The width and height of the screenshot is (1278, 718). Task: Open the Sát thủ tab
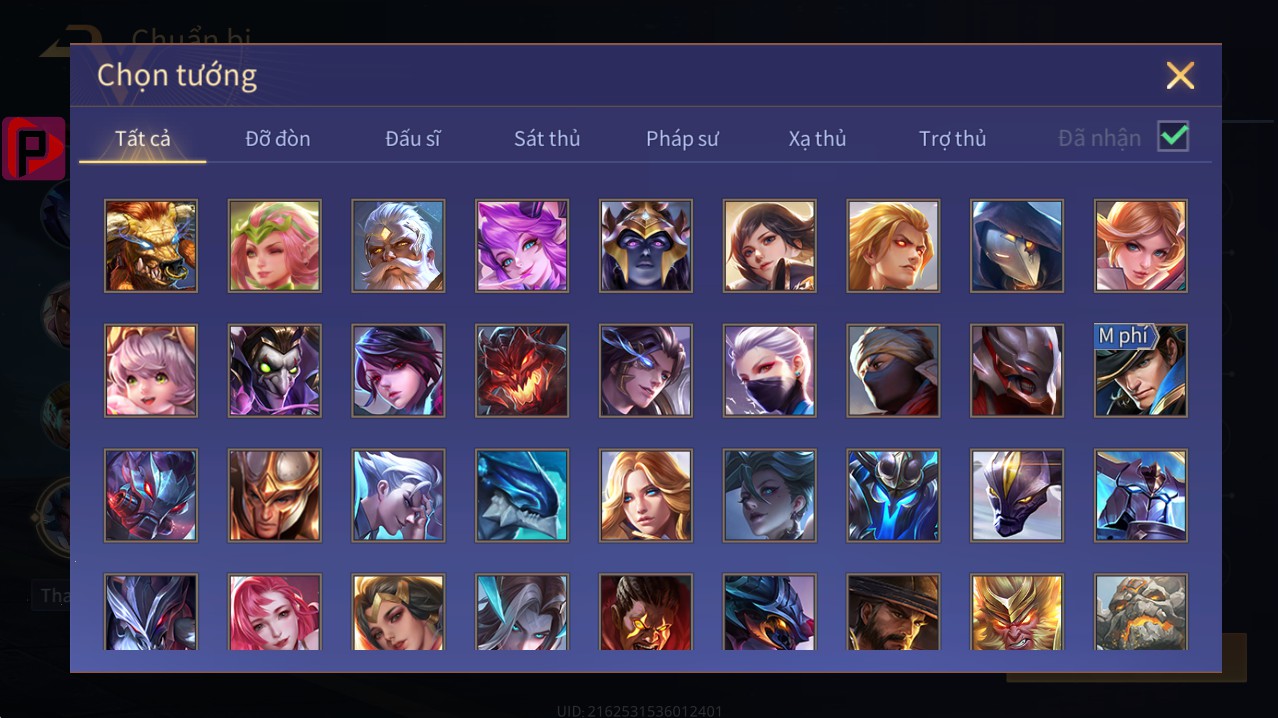[x=547, y=138]
